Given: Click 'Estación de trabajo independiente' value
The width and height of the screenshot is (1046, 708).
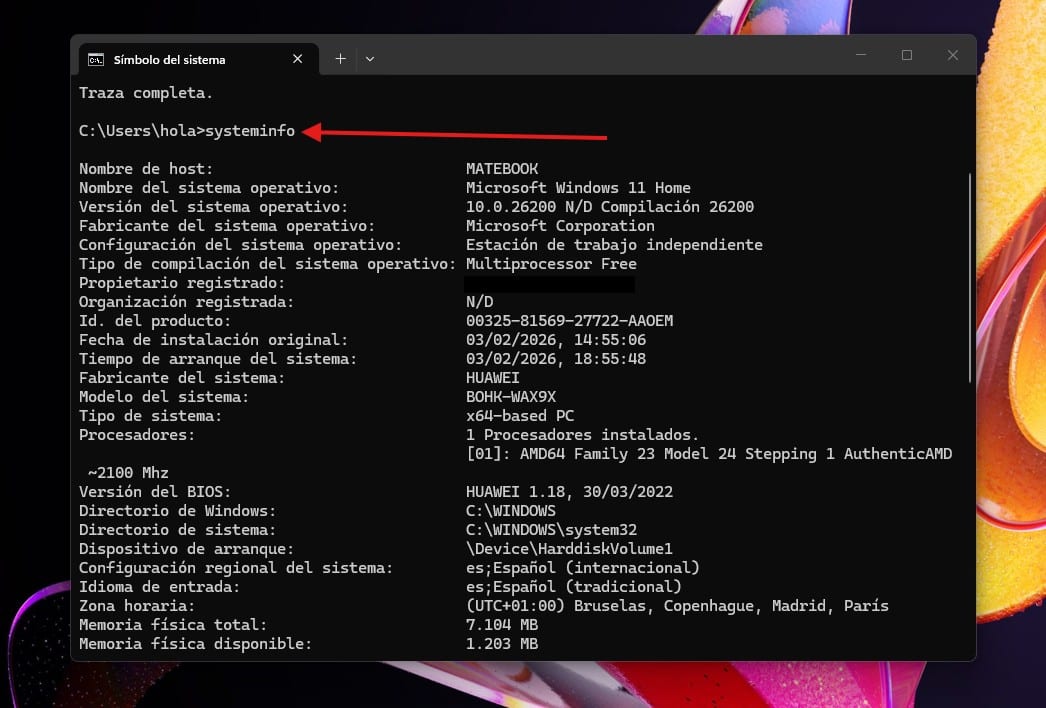Looking at the screenshot, I should pos(614,245).
